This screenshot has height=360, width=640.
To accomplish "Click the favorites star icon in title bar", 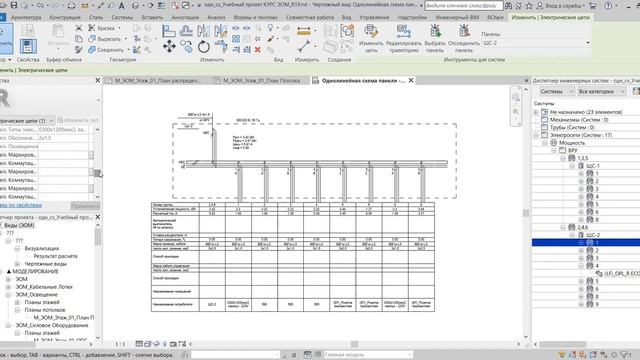I will (529, 6).
